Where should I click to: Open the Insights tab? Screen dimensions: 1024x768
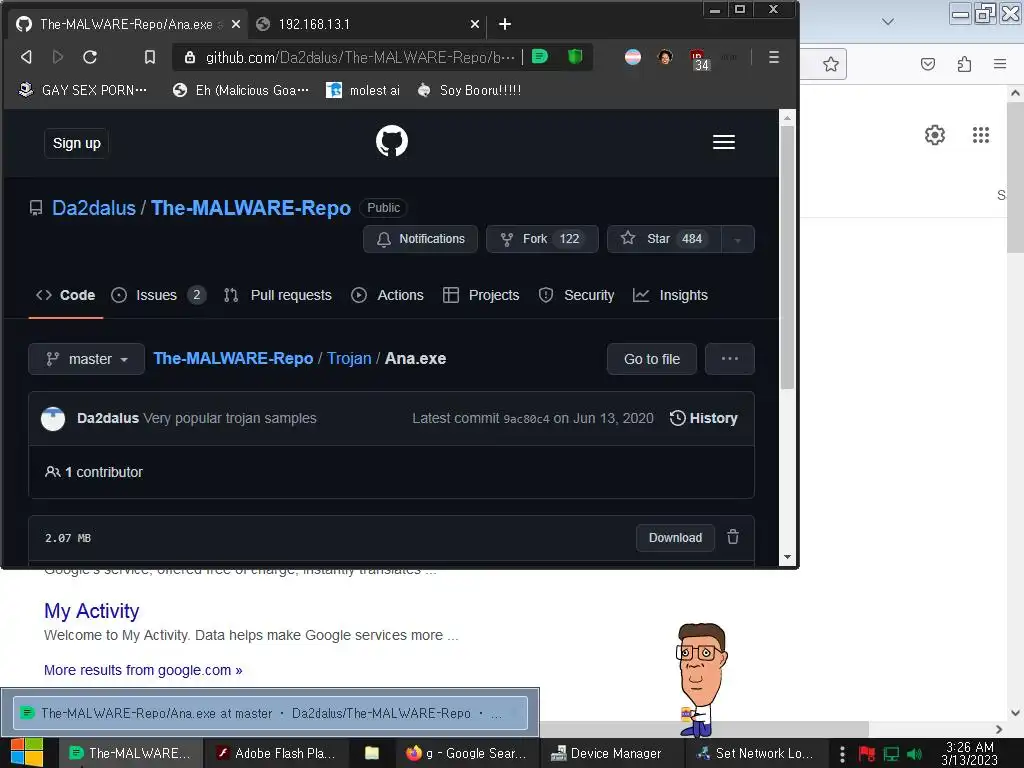point(671,295)
